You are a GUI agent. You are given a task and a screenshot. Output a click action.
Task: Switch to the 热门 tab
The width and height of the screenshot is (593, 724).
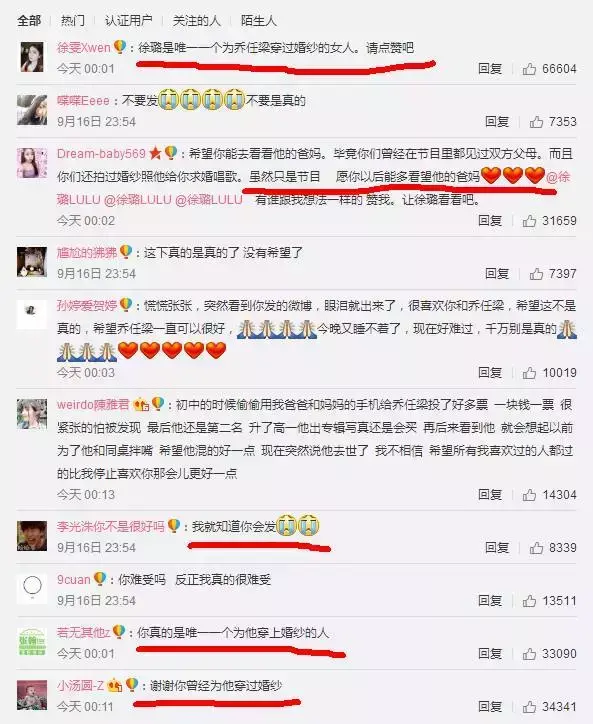[73, 20]
